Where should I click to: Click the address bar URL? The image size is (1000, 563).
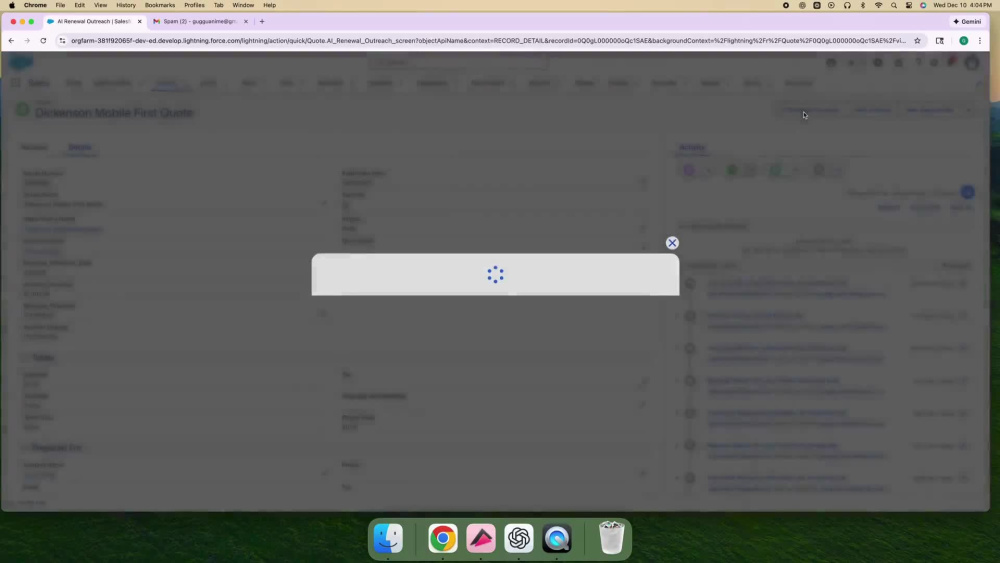pos(488,40)
